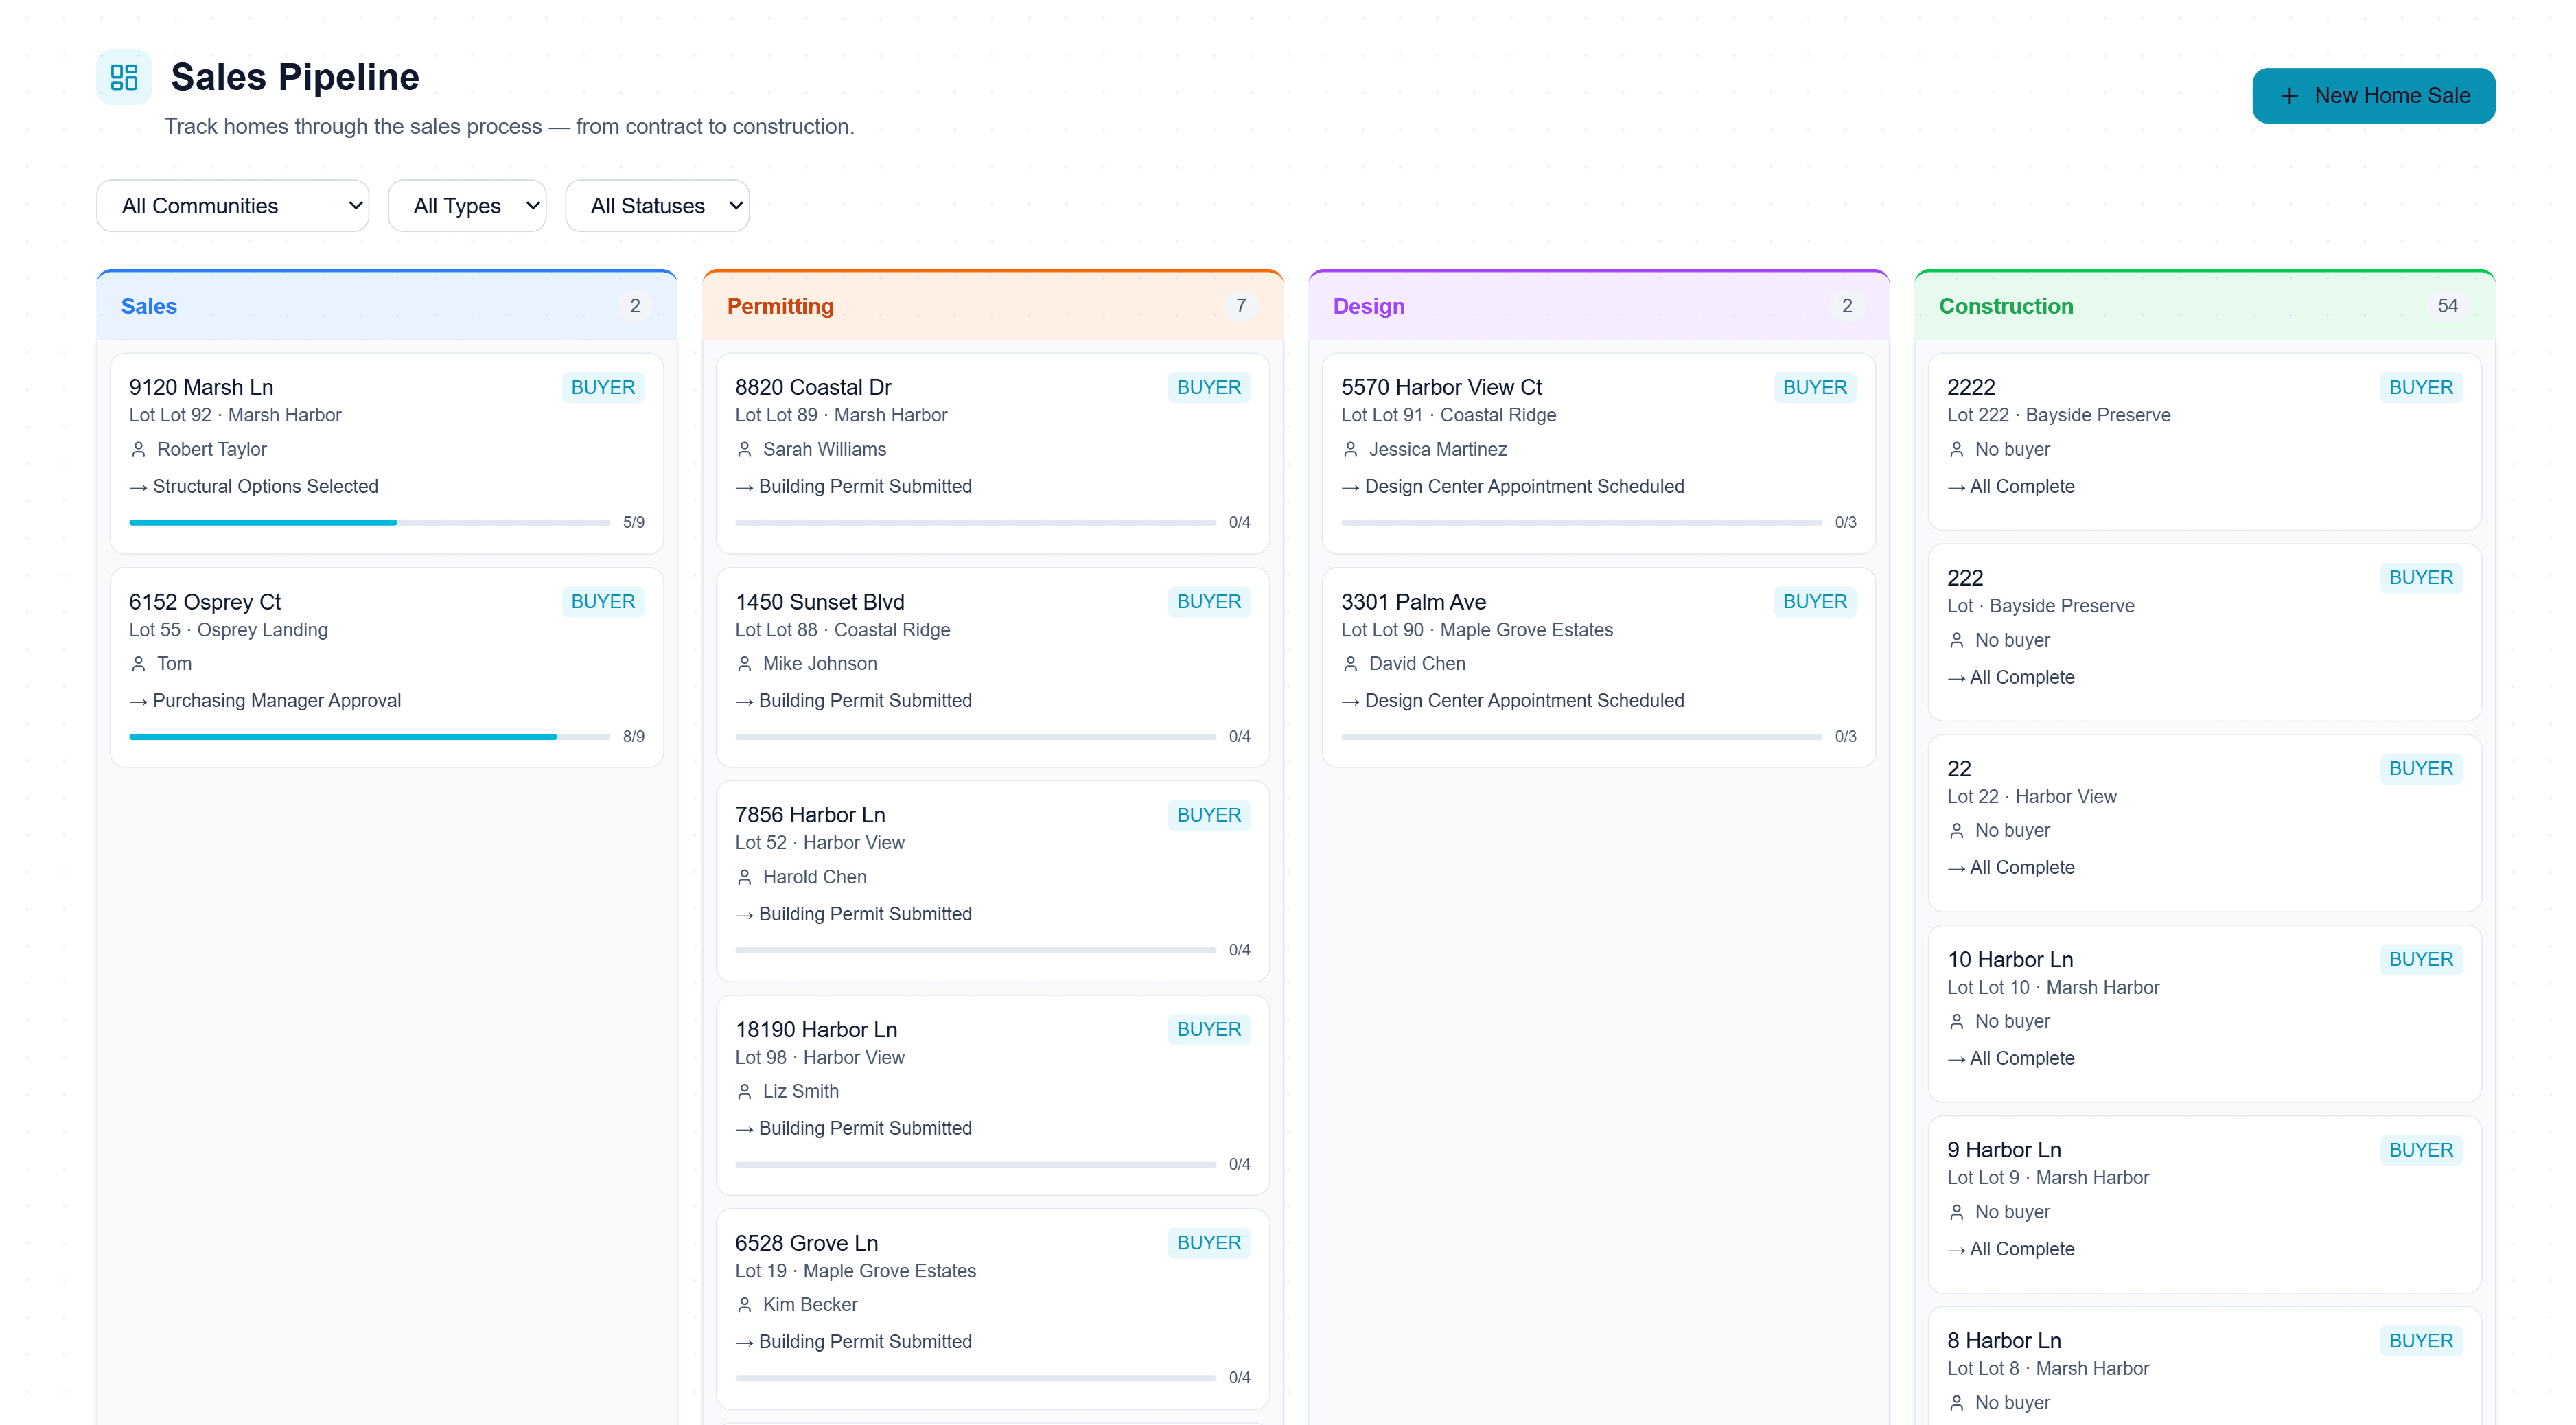Click the New Home Sale button

[x=2373, y=96]
